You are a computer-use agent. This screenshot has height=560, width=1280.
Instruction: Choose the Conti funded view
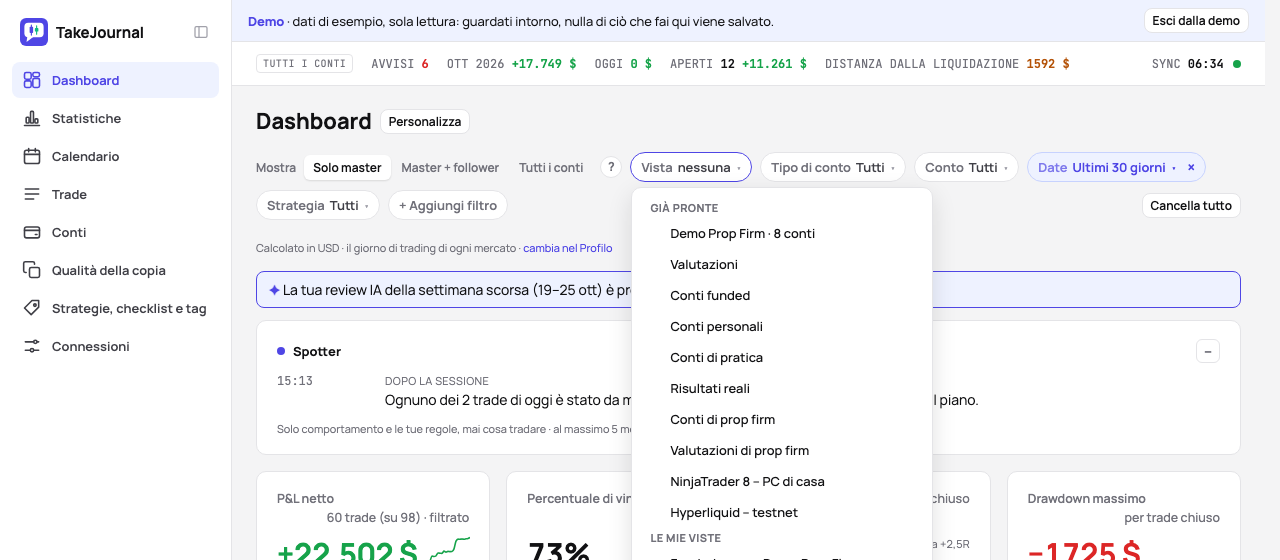(782, 296)
